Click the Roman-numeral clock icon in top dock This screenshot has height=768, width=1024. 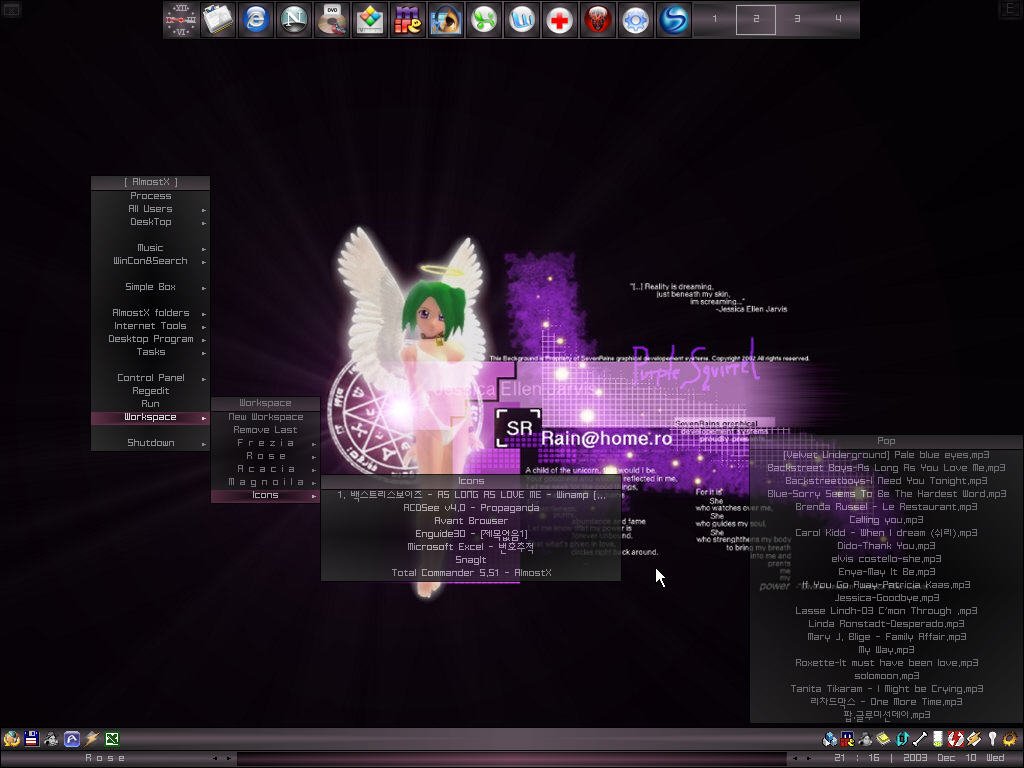[181, 20]
